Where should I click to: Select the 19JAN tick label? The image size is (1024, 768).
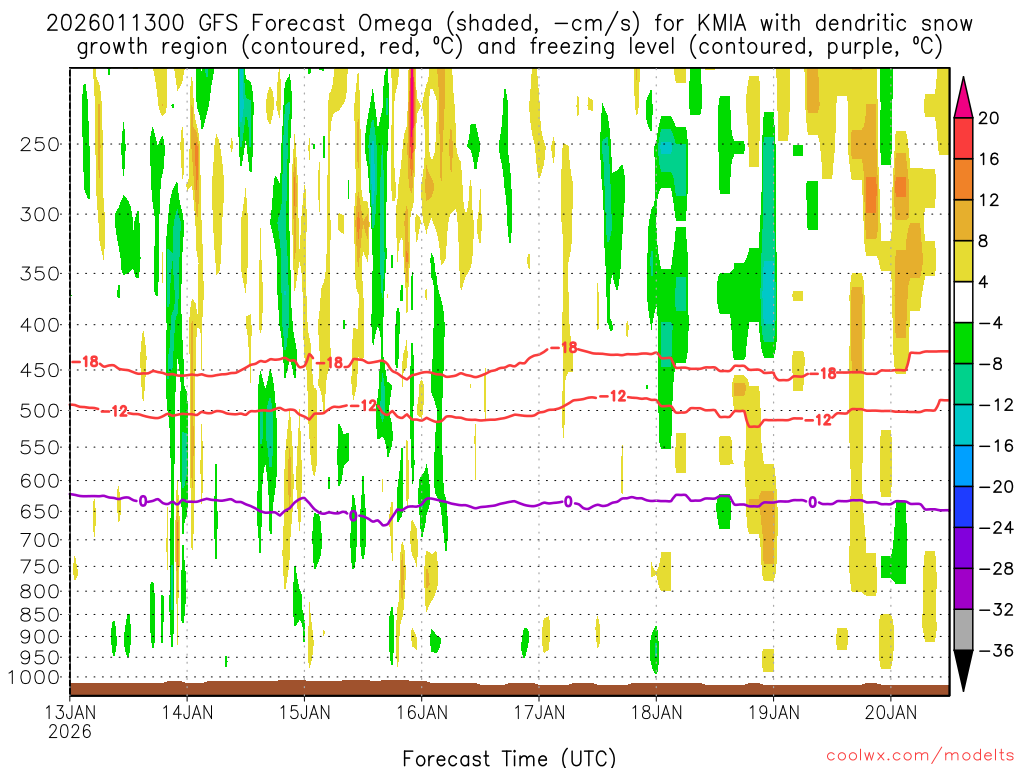tap(773, 713)
